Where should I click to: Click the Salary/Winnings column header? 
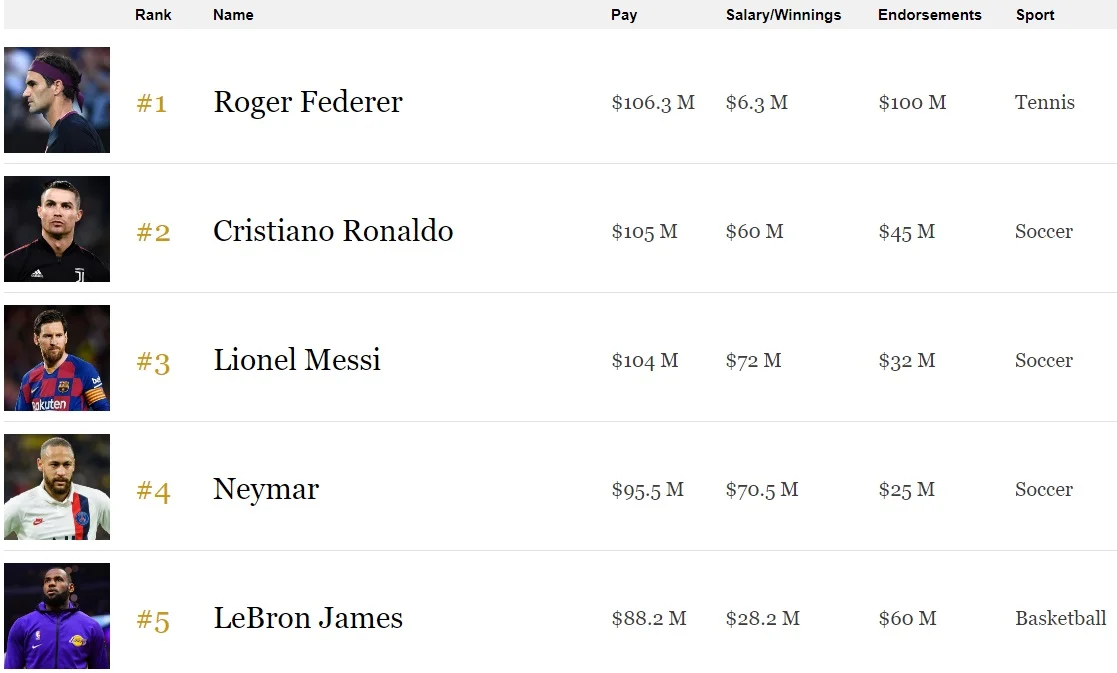783,15
